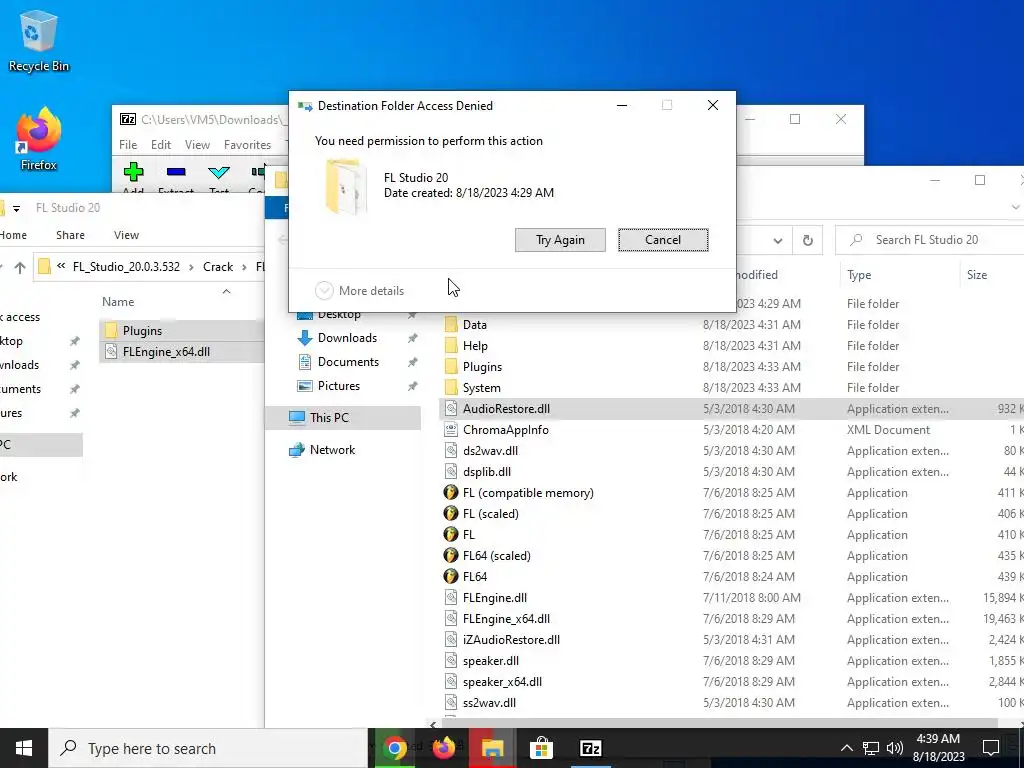This screenshot has width=1024, height=768.
Task: Select the ChromaAppInfo XML file
Action: pyautogui.click(x=505, y=430)
